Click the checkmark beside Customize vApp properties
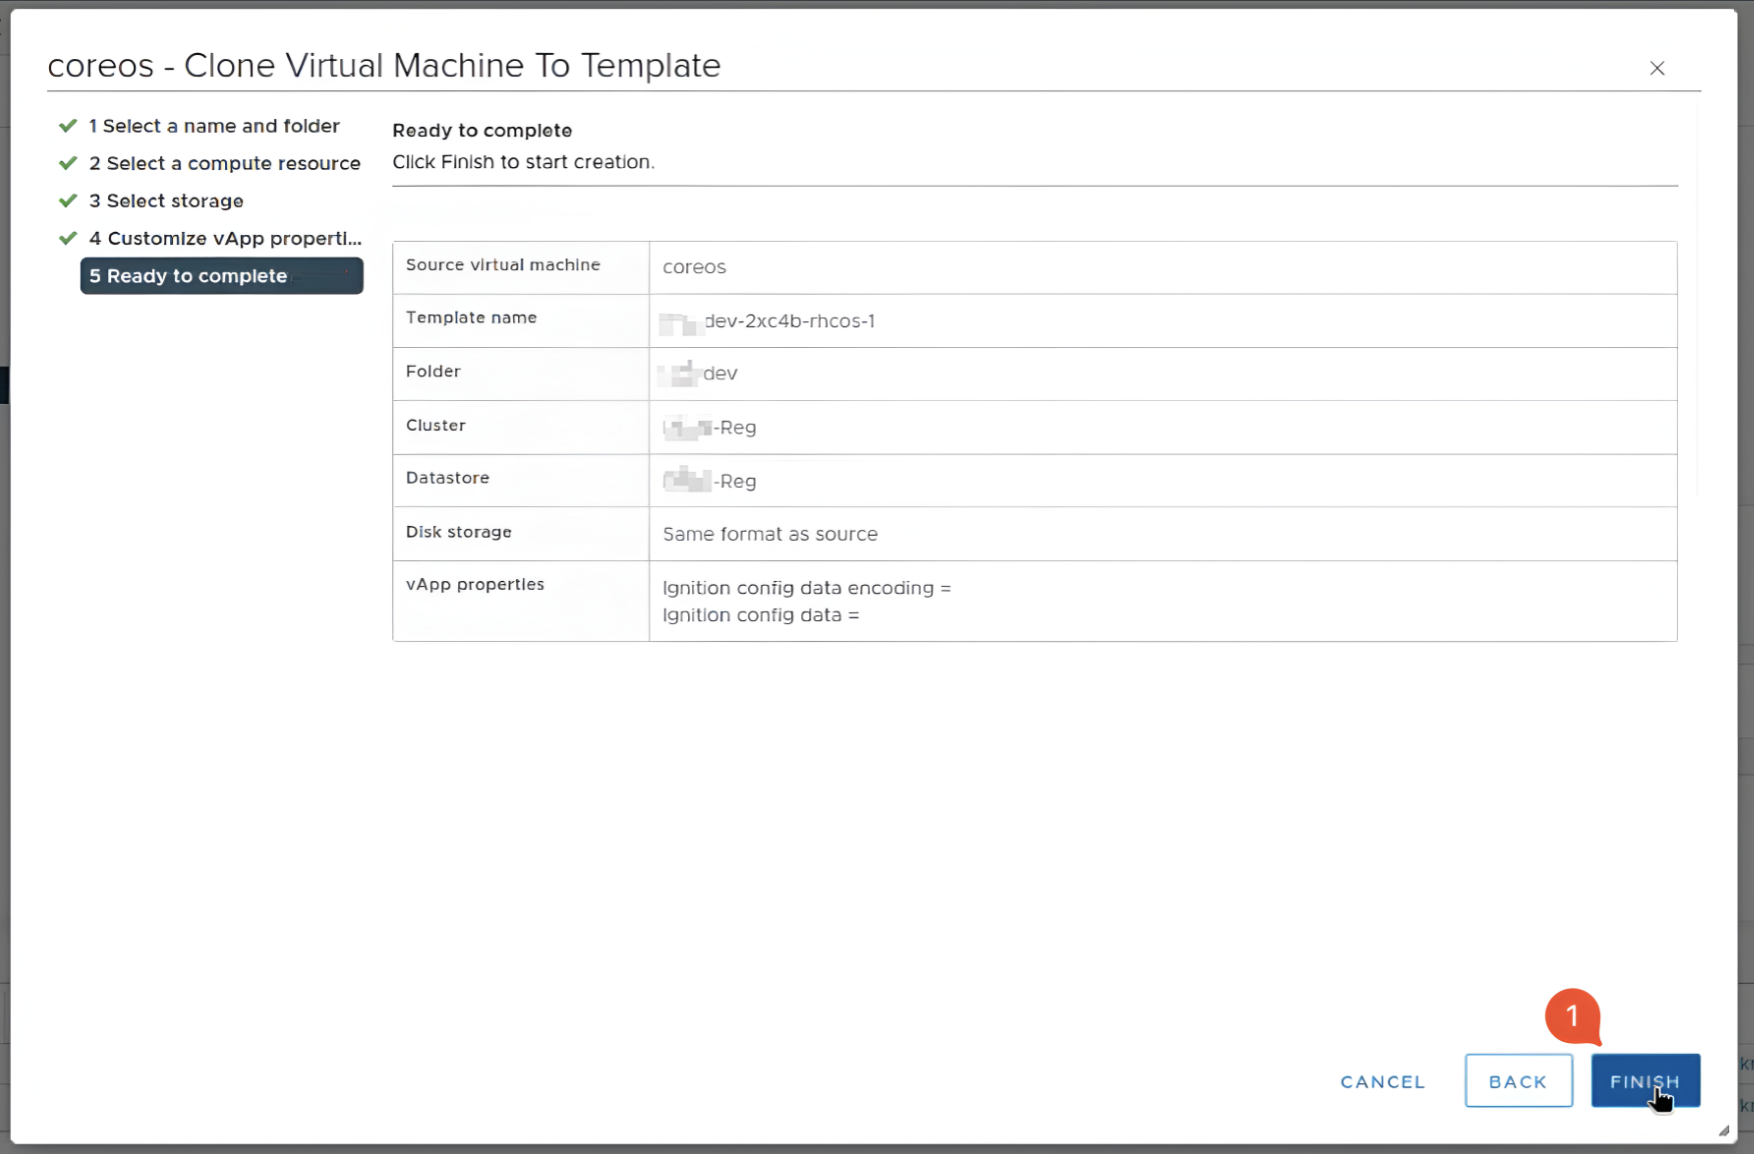The width and height of the screenshot is (1754, 1154). tap(68, 238)
